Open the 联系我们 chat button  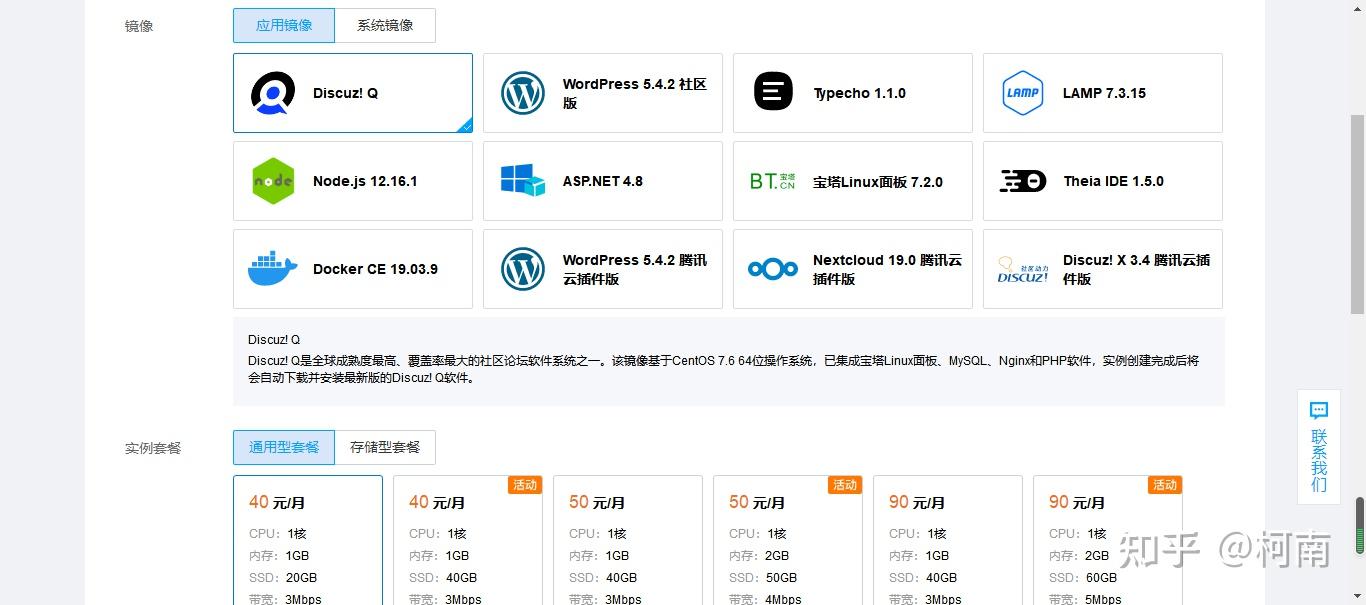[1319, 447]
